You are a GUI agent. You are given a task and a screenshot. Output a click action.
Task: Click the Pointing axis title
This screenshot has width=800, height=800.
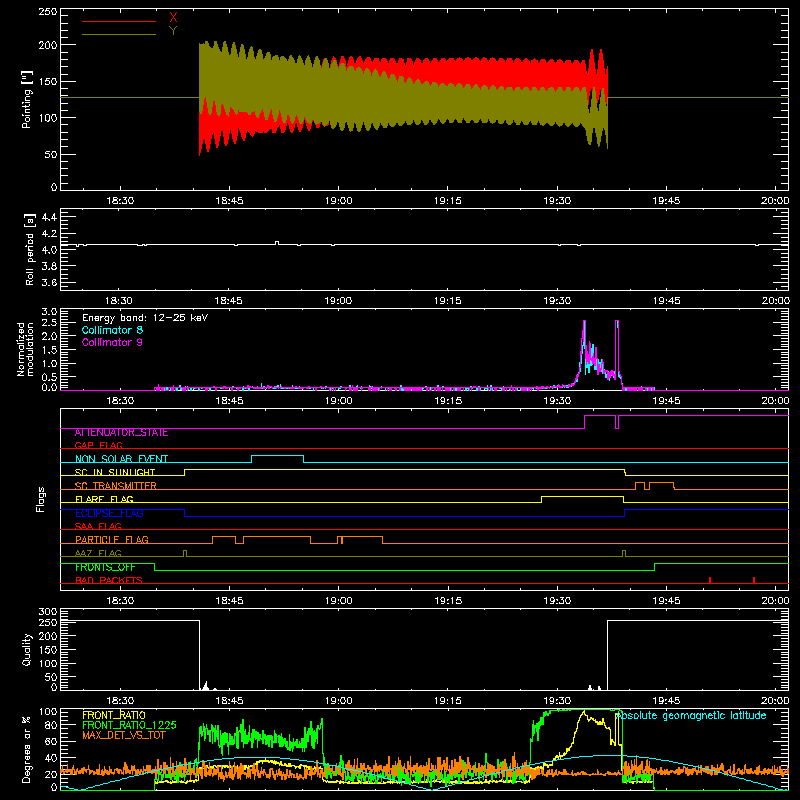[27, 99]
